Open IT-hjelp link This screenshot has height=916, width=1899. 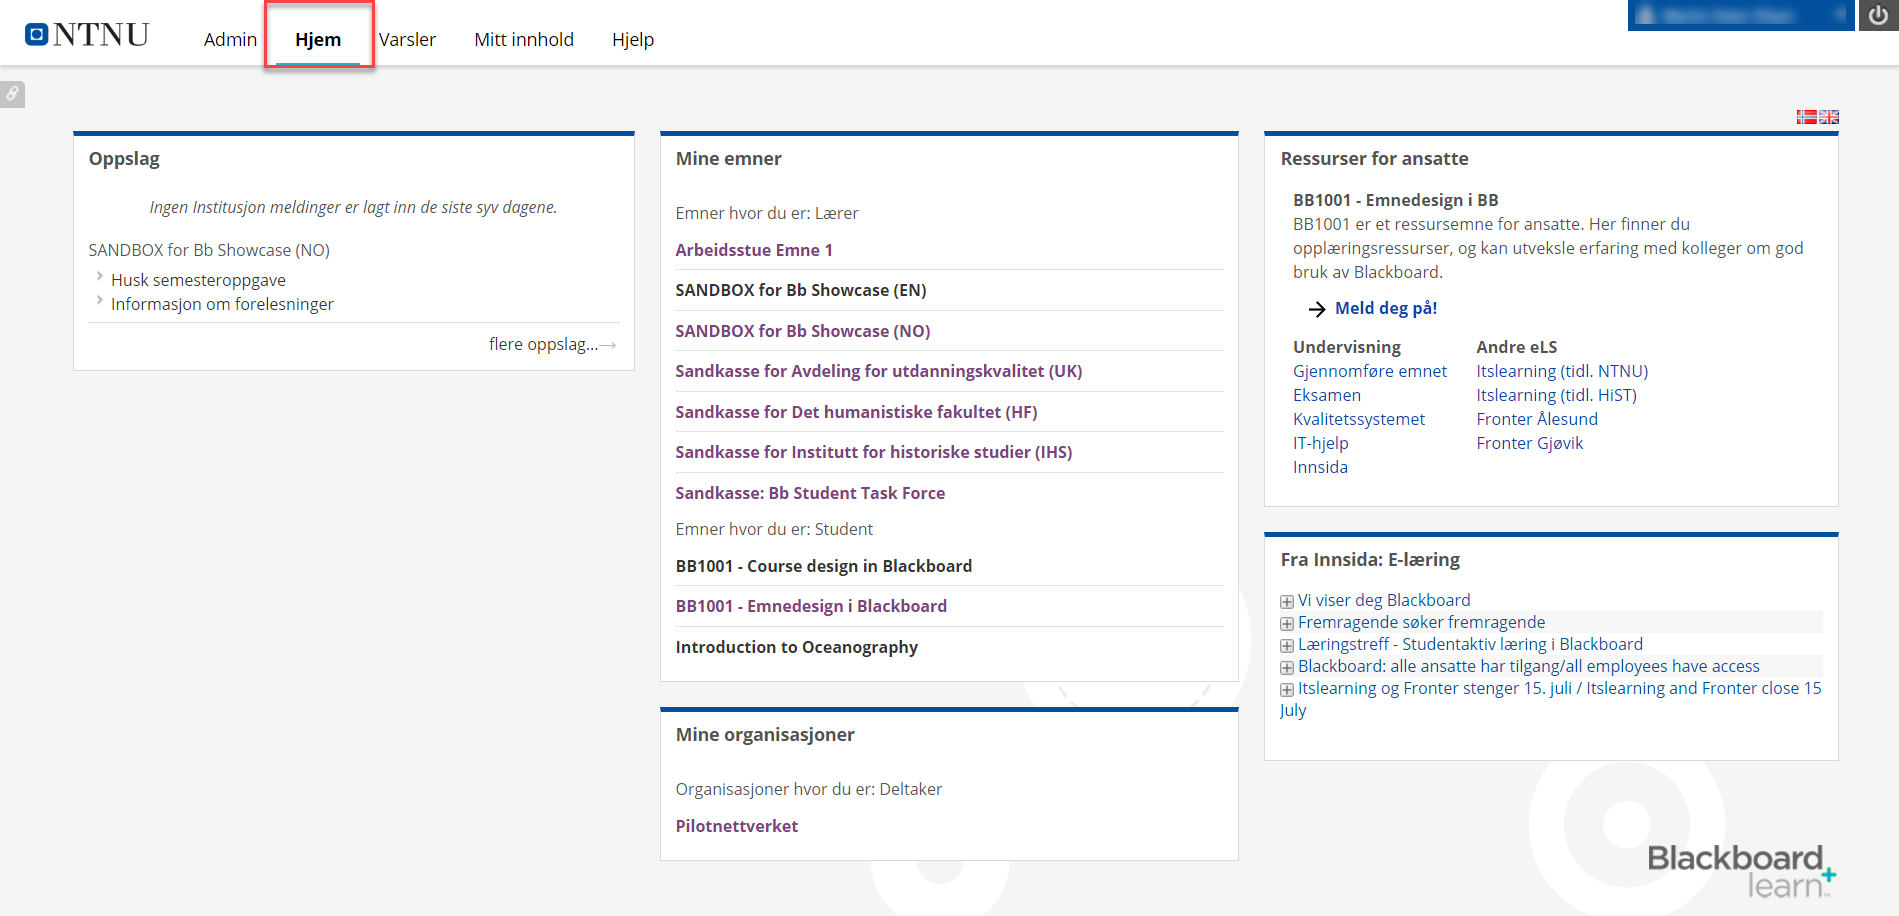pyautogui.click(x=1321, y=443)
